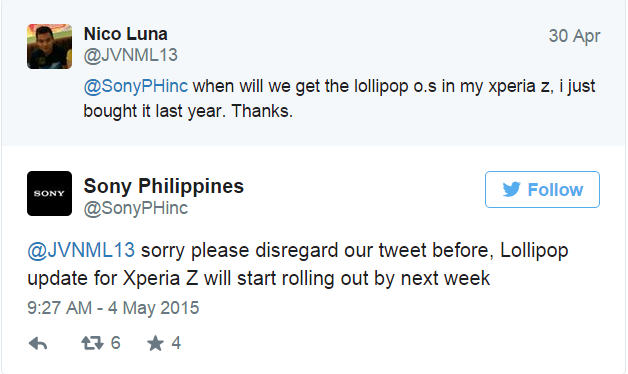The height and width of the screenshot is (374, 628).
Task: Click @SonyPHinc mention in Nico's tweet
Action: (135, 86)
